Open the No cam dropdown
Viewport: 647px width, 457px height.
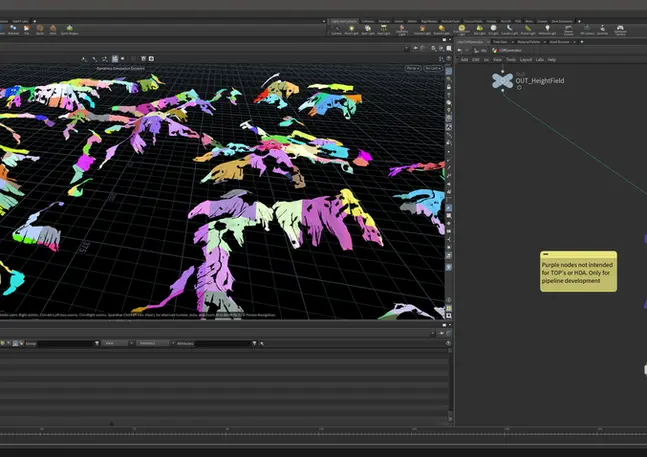433,68
